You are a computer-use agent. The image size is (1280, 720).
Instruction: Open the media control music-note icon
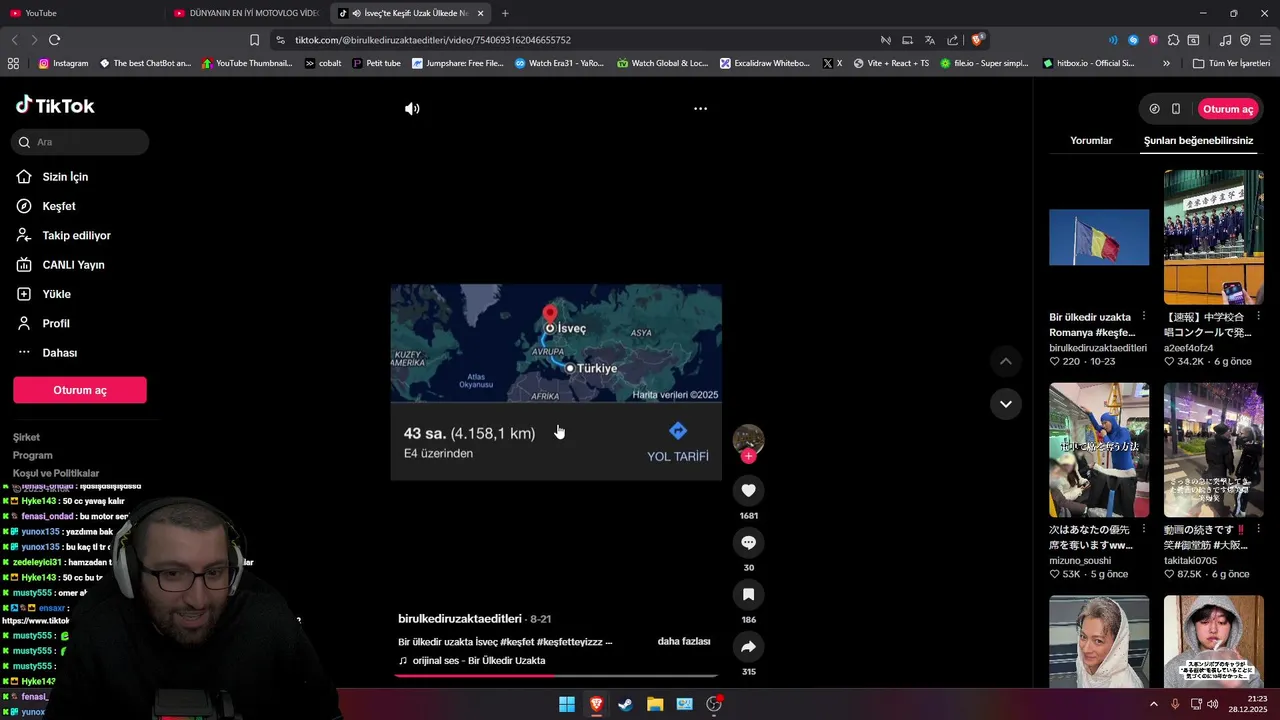[x=1225, y=40]
